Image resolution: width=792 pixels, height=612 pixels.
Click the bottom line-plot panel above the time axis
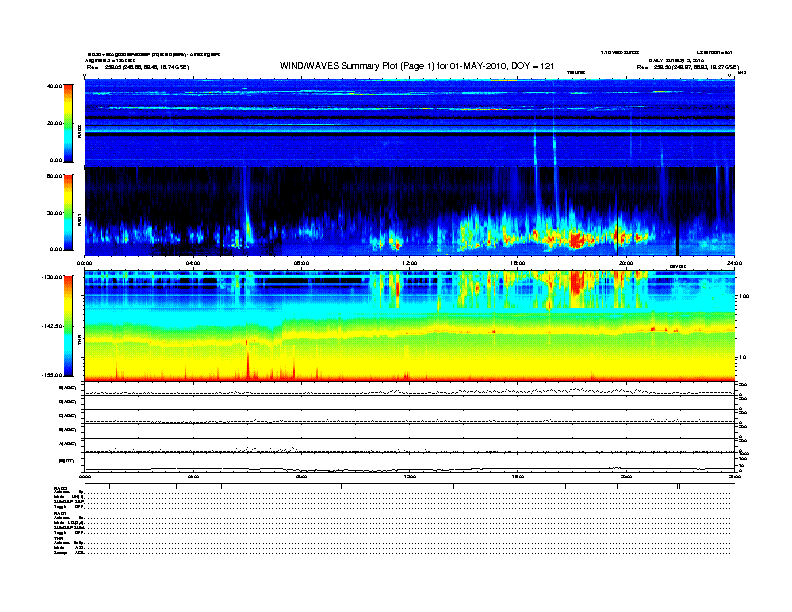410,462
